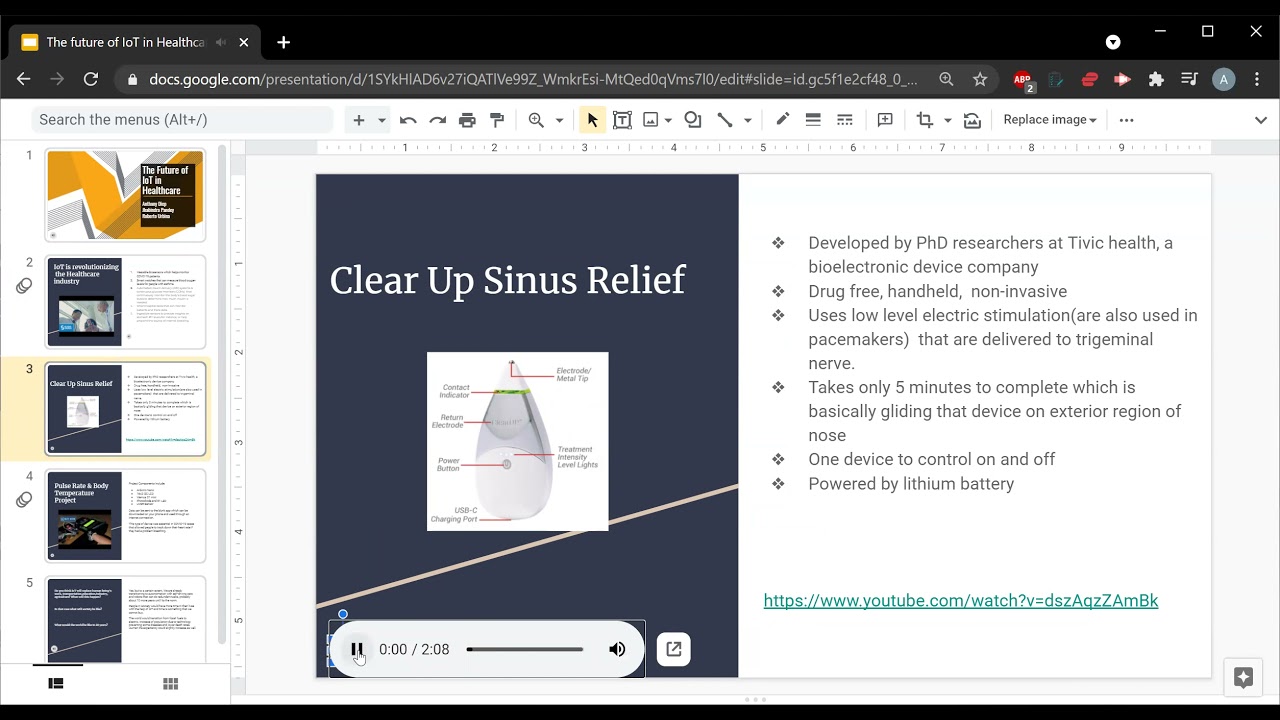The image size is (1280, 720).
Task: Open the Chrome three-dot menu
Action: click(1257, 79)
